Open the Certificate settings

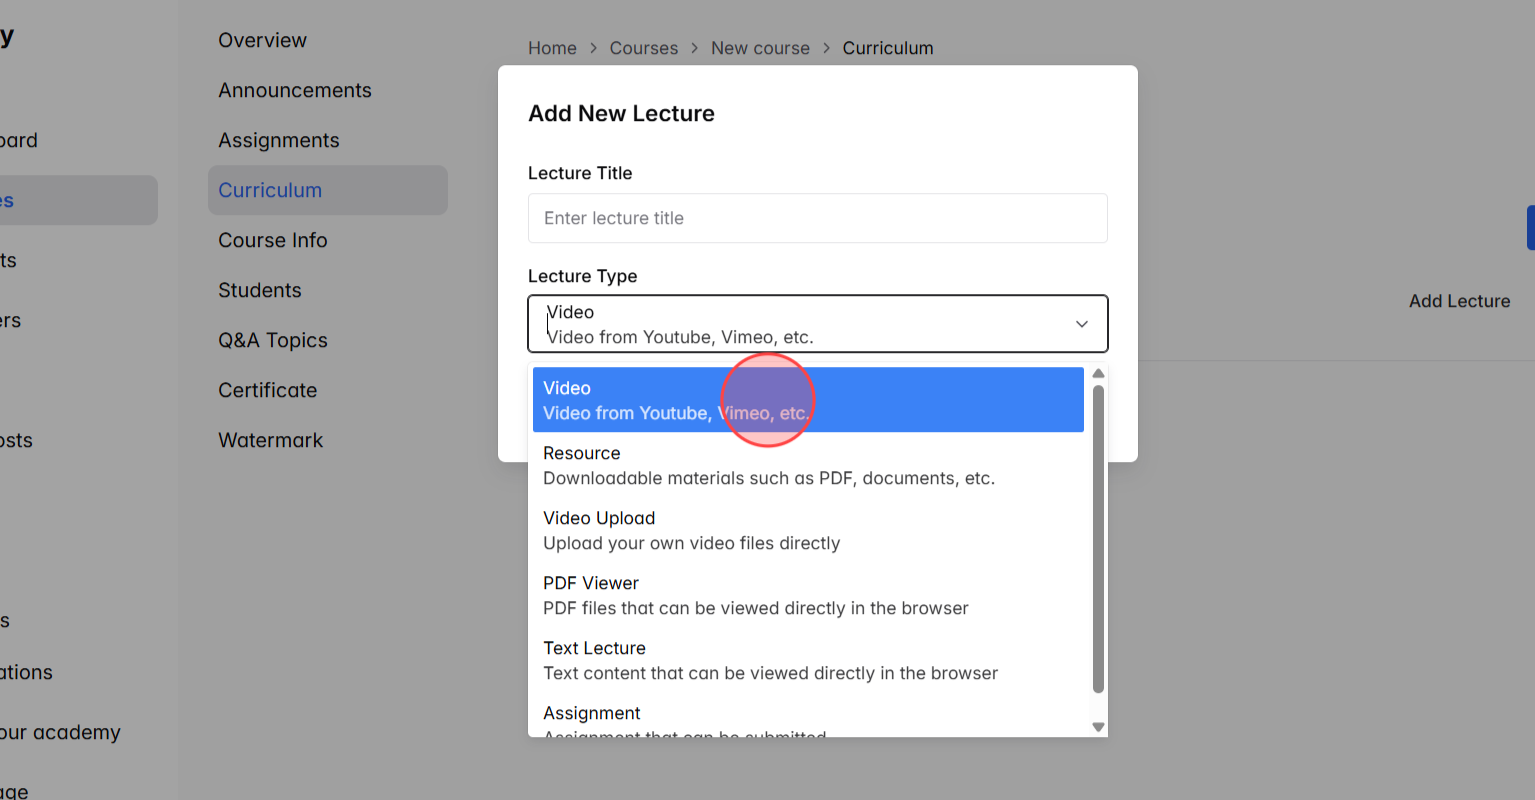(x=267, y=390)
